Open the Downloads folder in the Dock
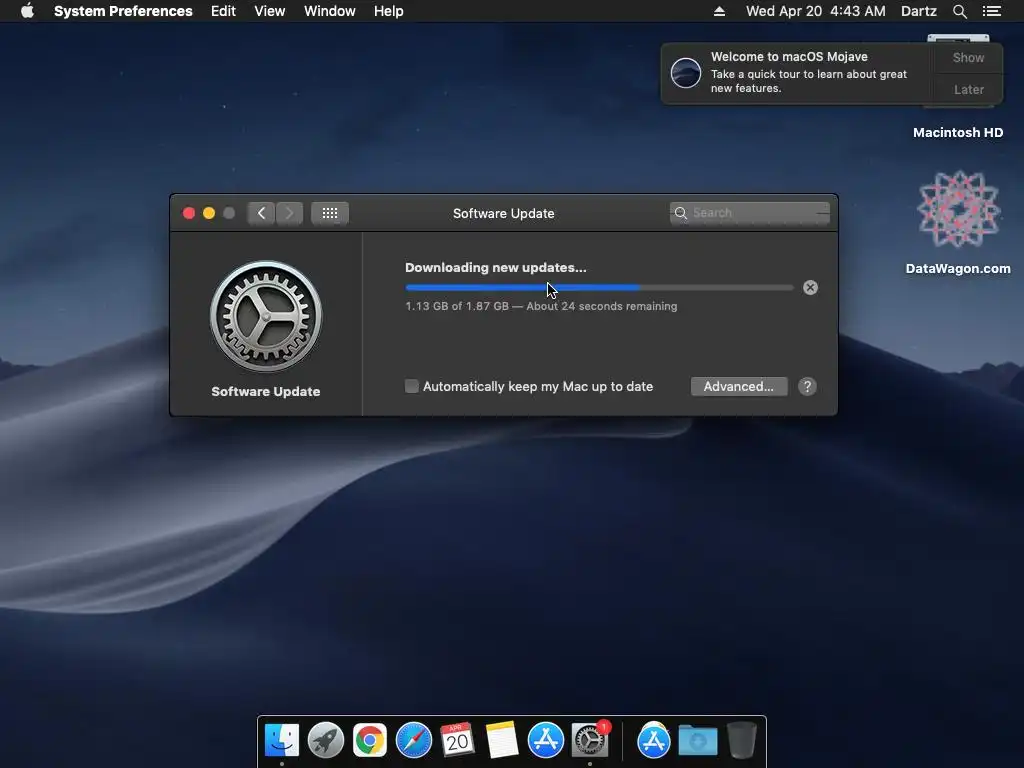1024x768 pixels. [697, 740]
